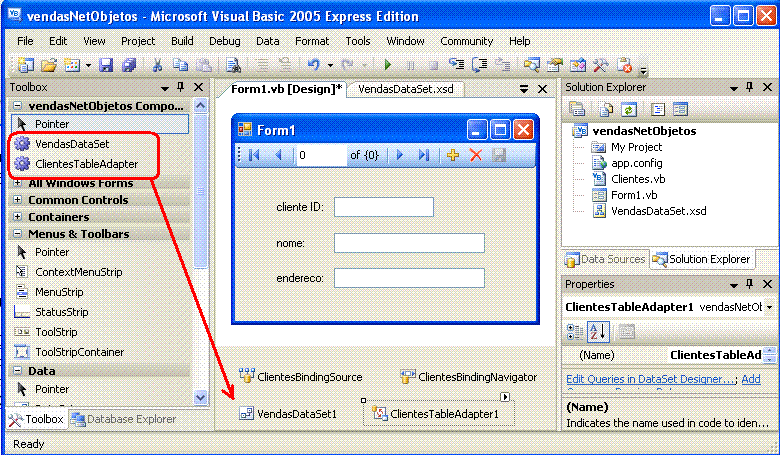Screen dimensions: 780x455
Task: Click Edit Queries in DataSet Designer link
Action: coord(651,379)
